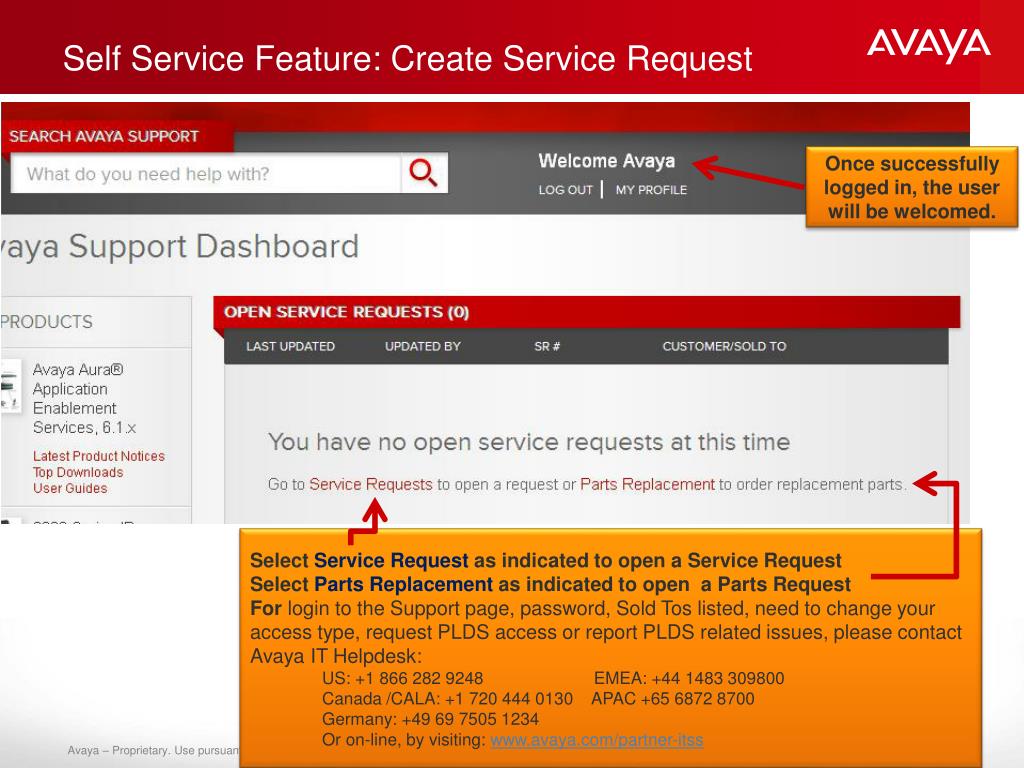The height and width of the screenshot is (768, 1024).
Task: Click the CUSTOMER/SOLD TO column header
Action: (724, 346)
